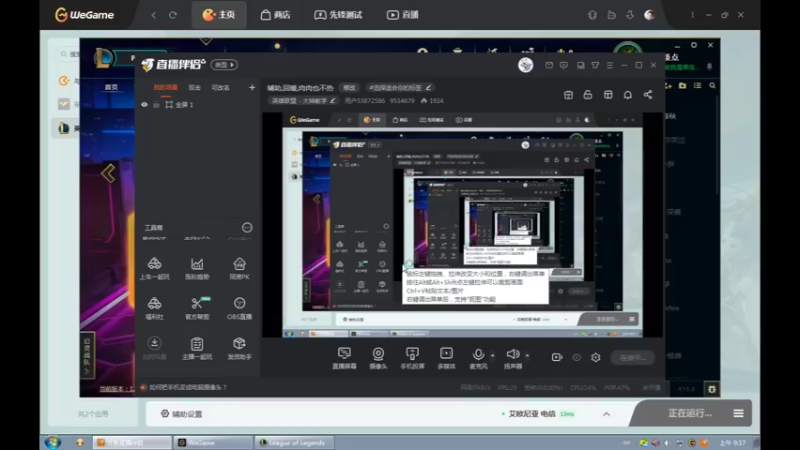
Task: Open streaming settings gear icon
Action: tap(595, 358)
